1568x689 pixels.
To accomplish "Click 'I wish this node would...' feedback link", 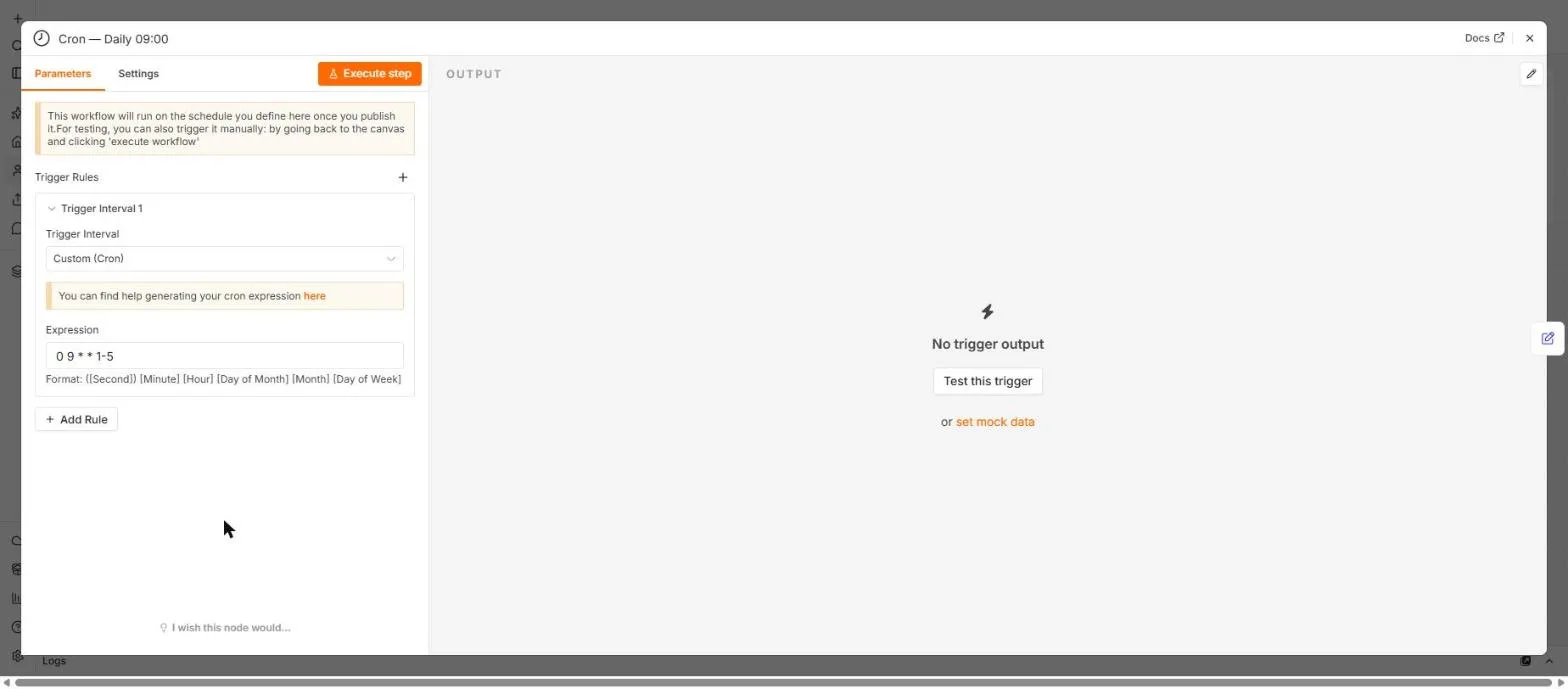I will [225, 628].
